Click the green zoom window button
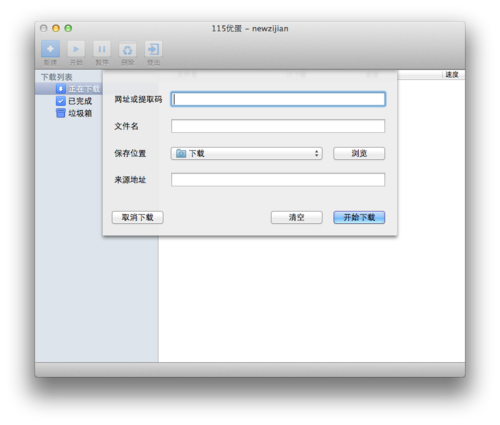Image resolution: width=500 pixels, height=425 pixels. [68, 28]
